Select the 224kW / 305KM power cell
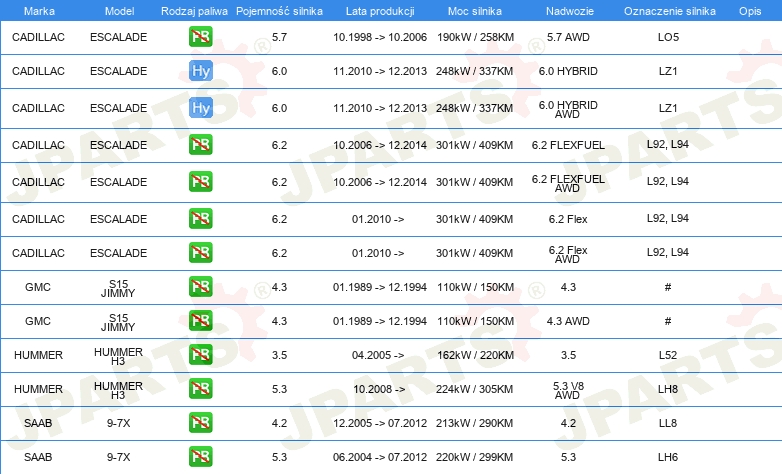 (x=475, y=389)
